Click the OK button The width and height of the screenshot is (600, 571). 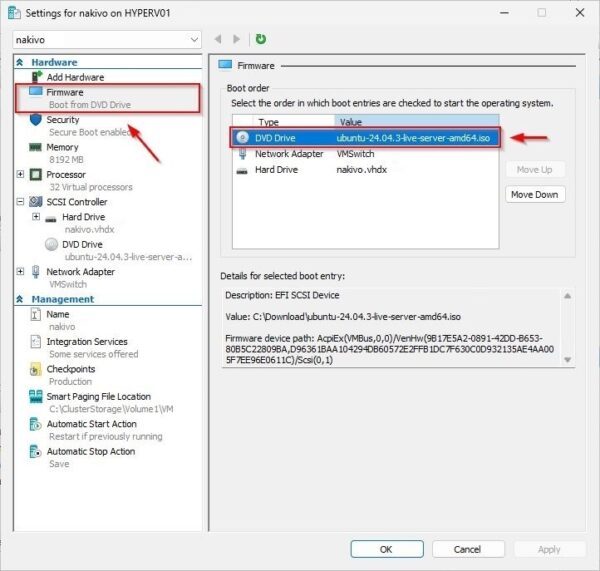coord(386,549)
